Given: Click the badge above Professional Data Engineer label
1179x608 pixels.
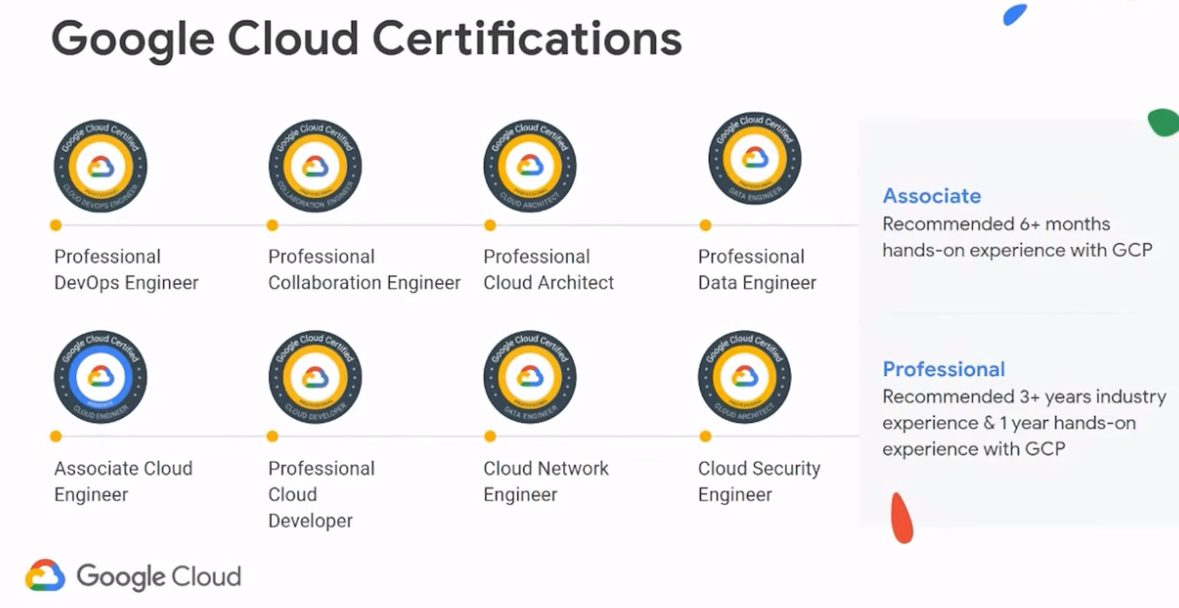Looking at the screenshot, I should click(x=755, y=159).
